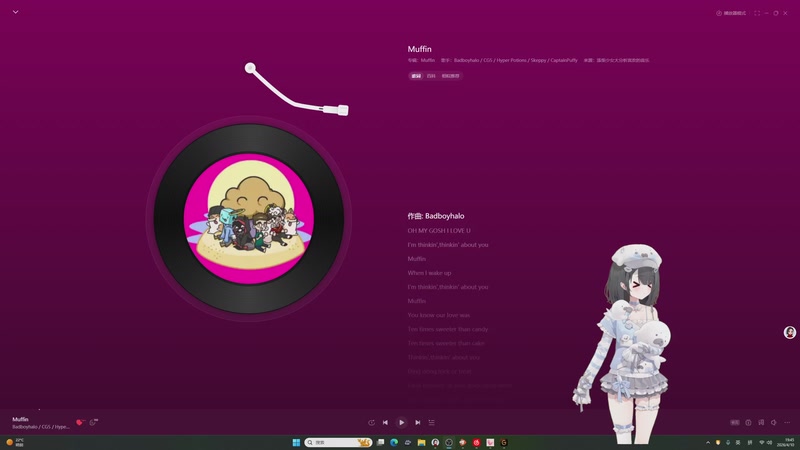Open artist CaptainPuffy link
The height and width of the screenshot is (450, 800).
[x=564, y=60]
